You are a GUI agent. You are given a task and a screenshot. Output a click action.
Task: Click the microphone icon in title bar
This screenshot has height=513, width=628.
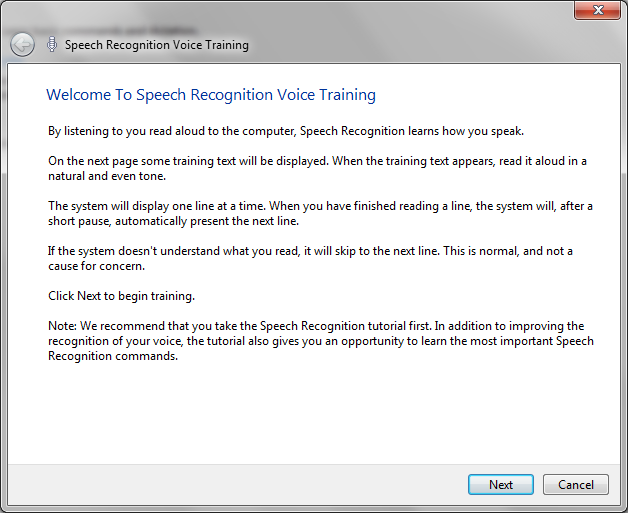click(52, 44)
